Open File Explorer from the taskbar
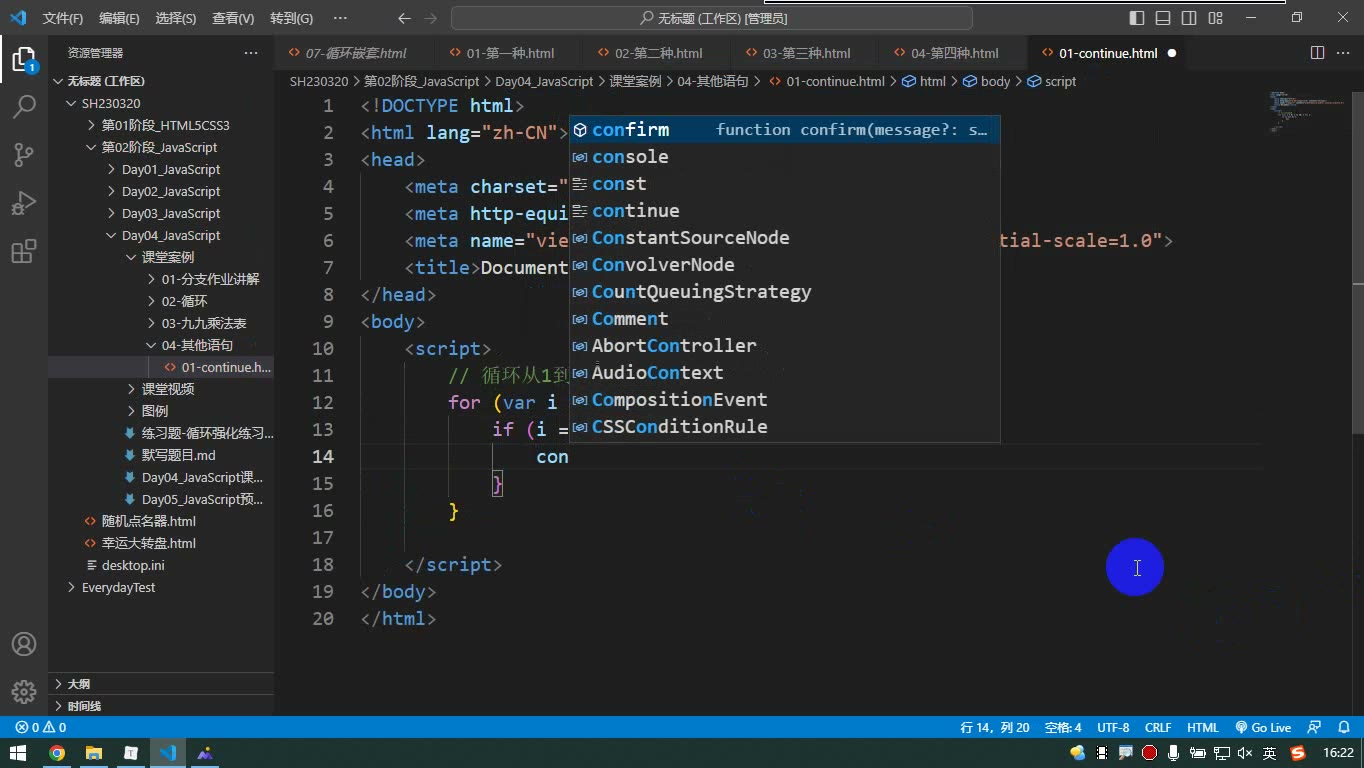Screen dimensions: 1364x768 tap(94, 753)
